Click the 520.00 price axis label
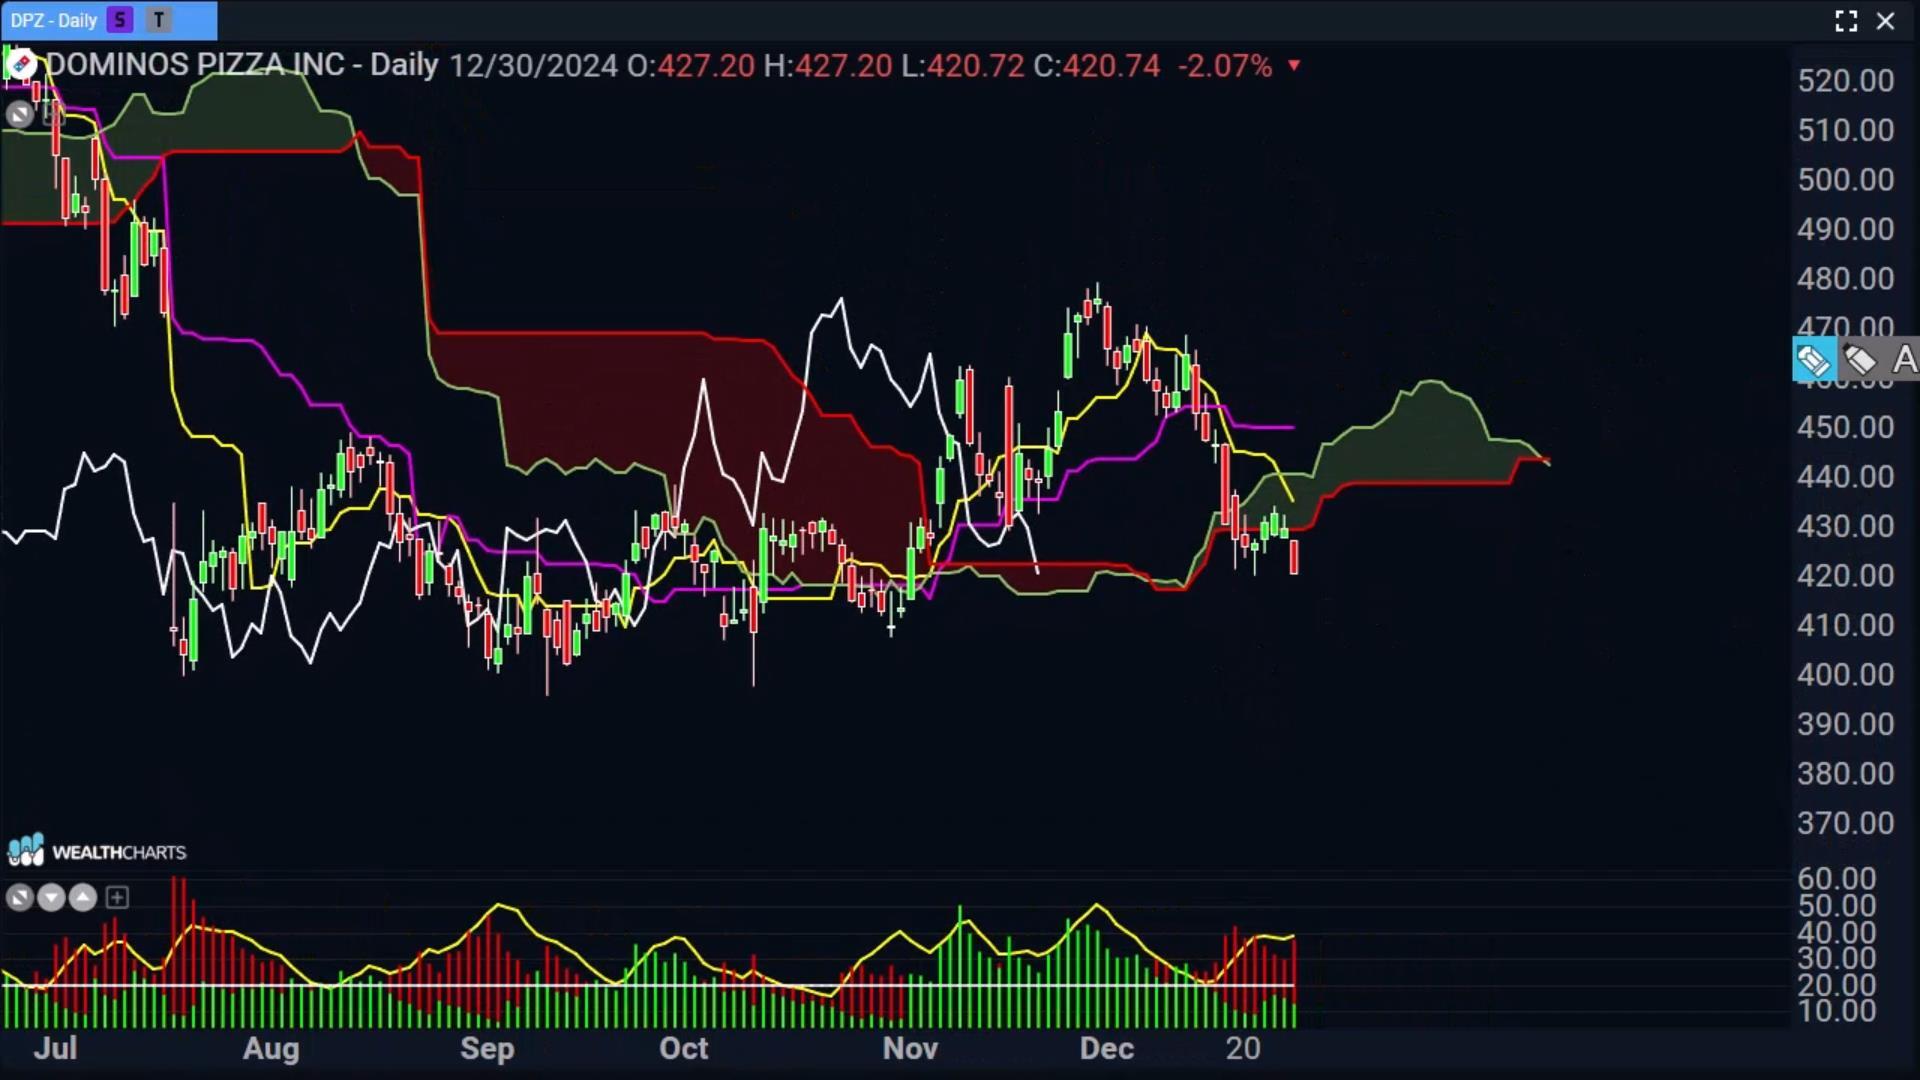 point(1845,81)
